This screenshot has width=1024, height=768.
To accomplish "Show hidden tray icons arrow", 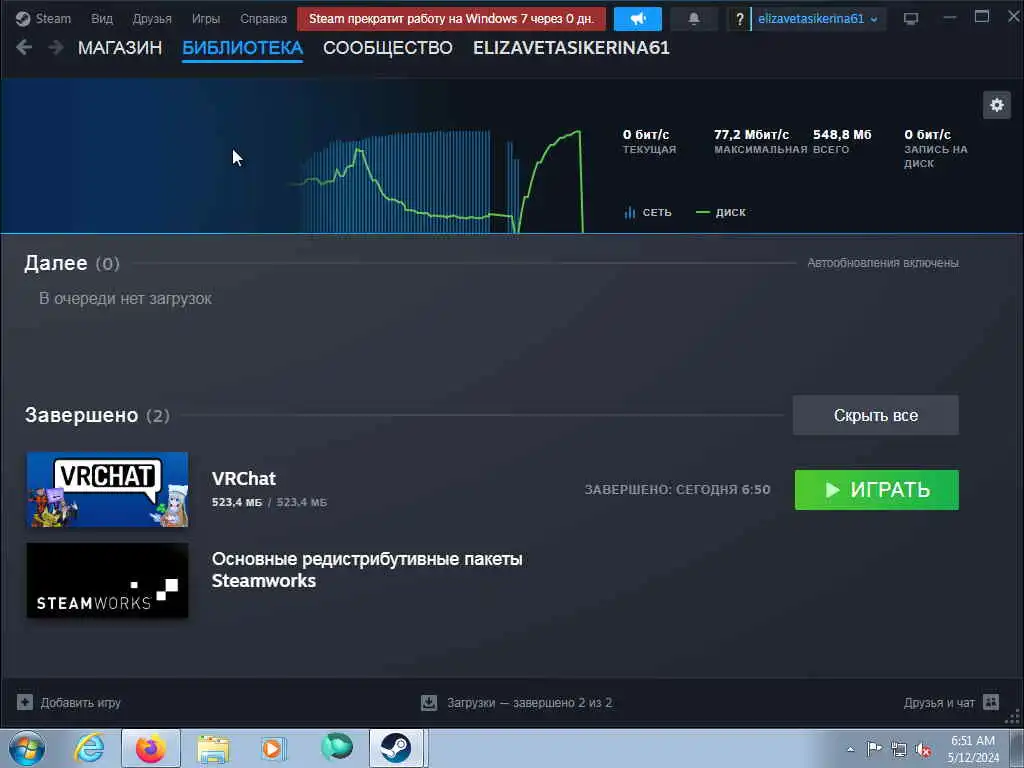I will [x=850, y=749].
